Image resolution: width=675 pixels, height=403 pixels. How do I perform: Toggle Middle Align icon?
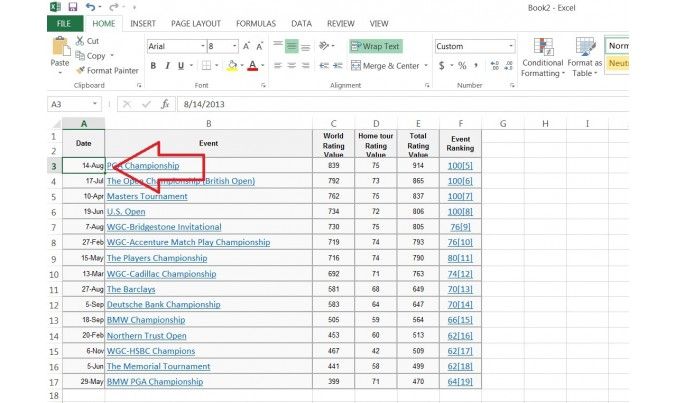pyautogui.click(x=292, y=46)
